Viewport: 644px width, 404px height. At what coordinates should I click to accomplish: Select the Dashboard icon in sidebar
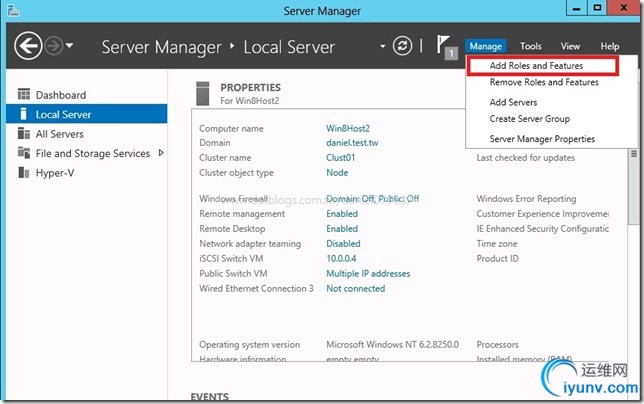coord(25,95)
